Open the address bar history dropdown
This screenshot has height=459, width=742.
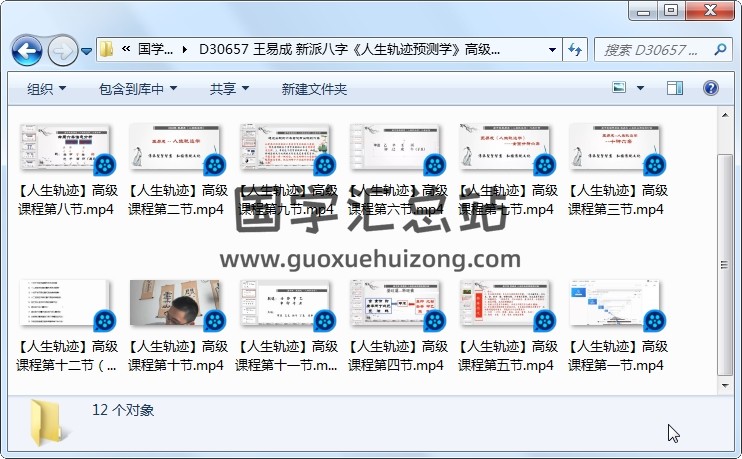click(552, 50)
